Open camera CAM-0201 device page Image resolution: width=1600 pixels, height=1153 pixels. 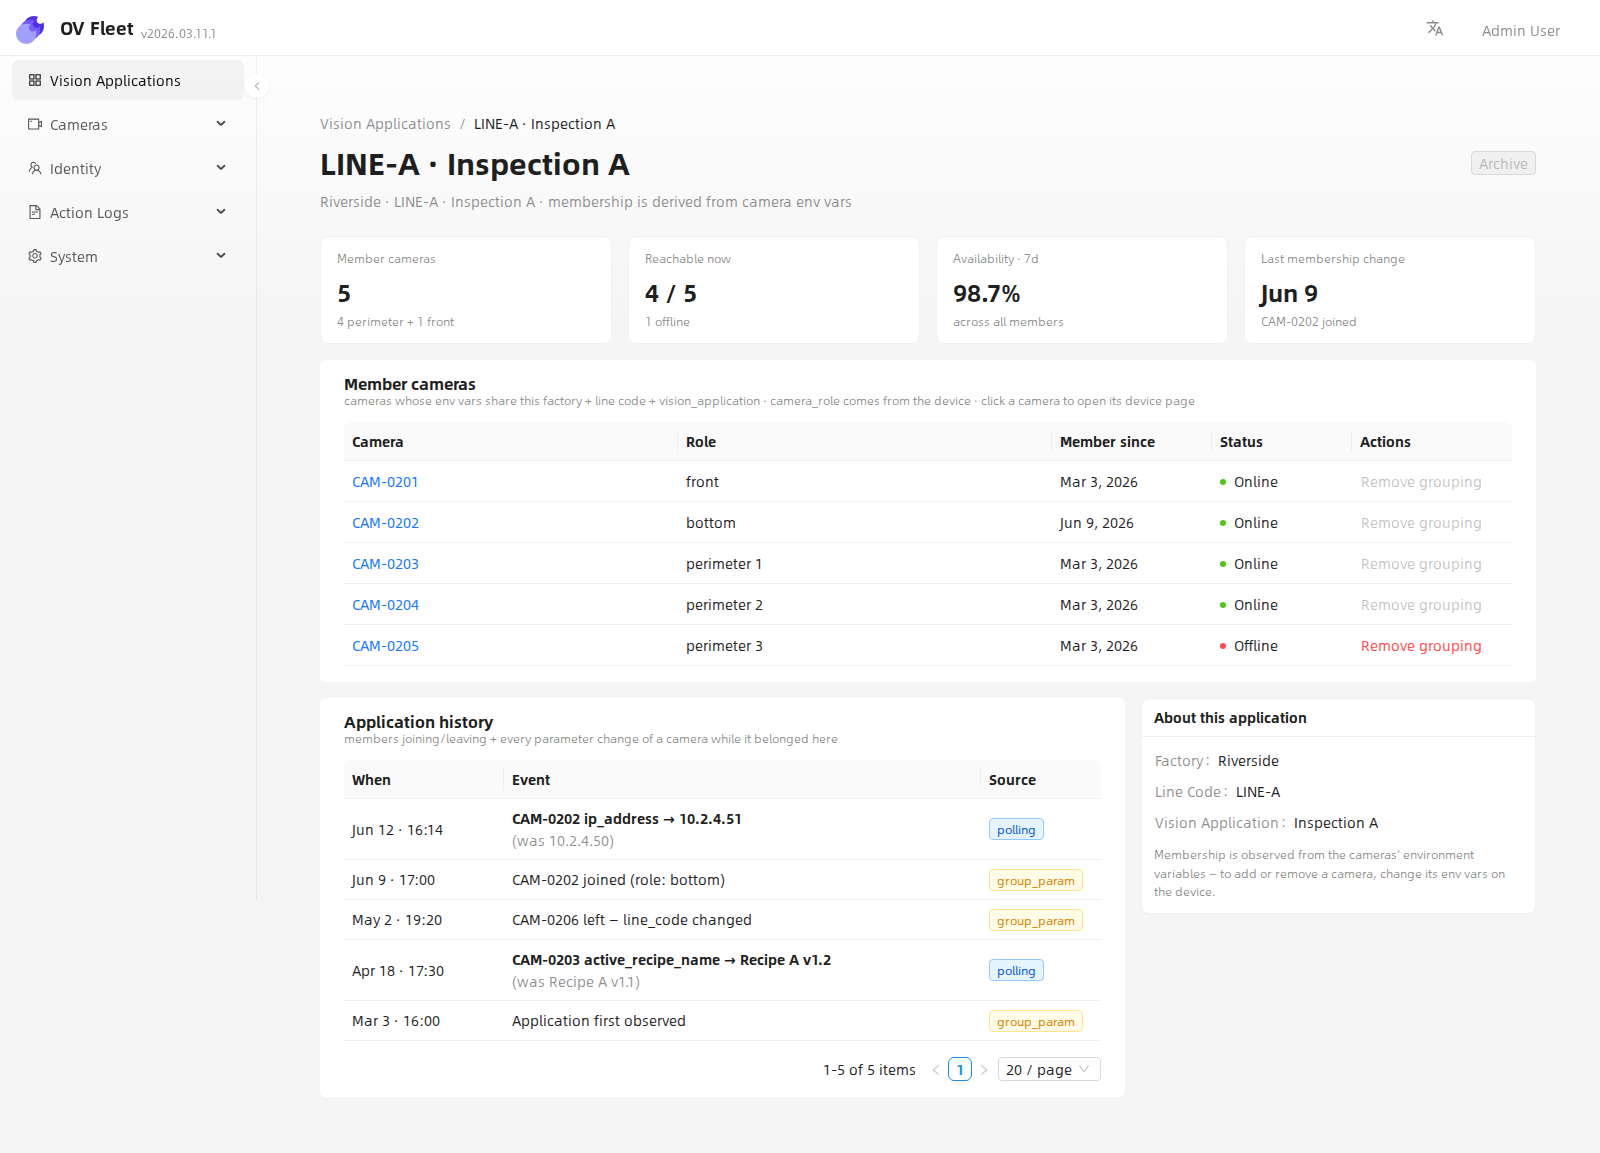click(385, 482)
